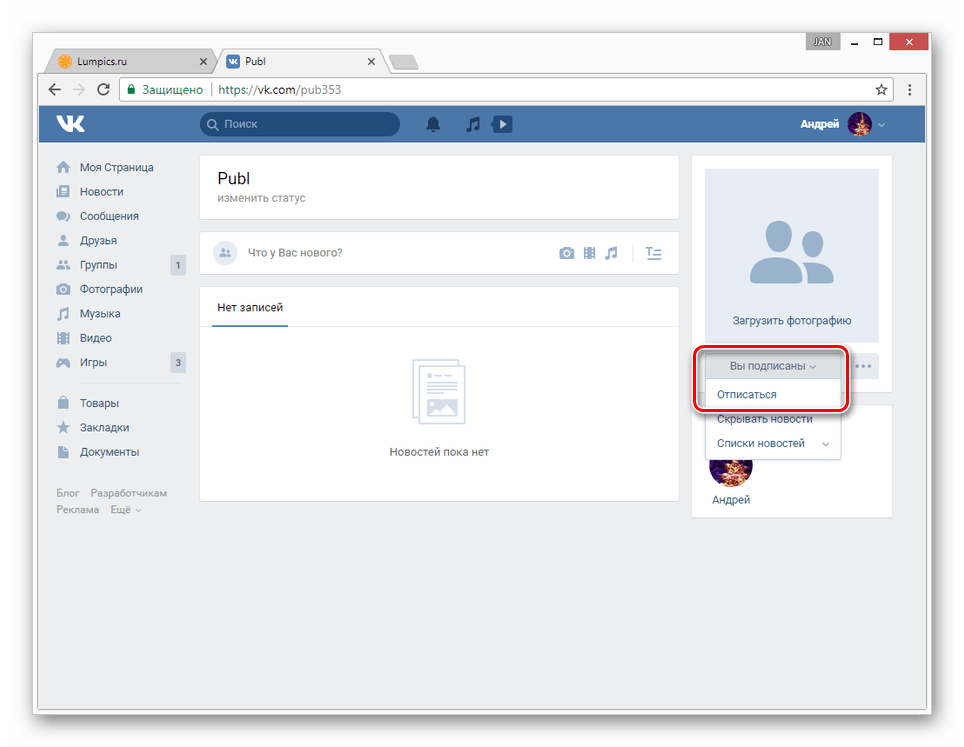Click the Блог footer link
Screen dimensions: 964x747
coord(68,493)
